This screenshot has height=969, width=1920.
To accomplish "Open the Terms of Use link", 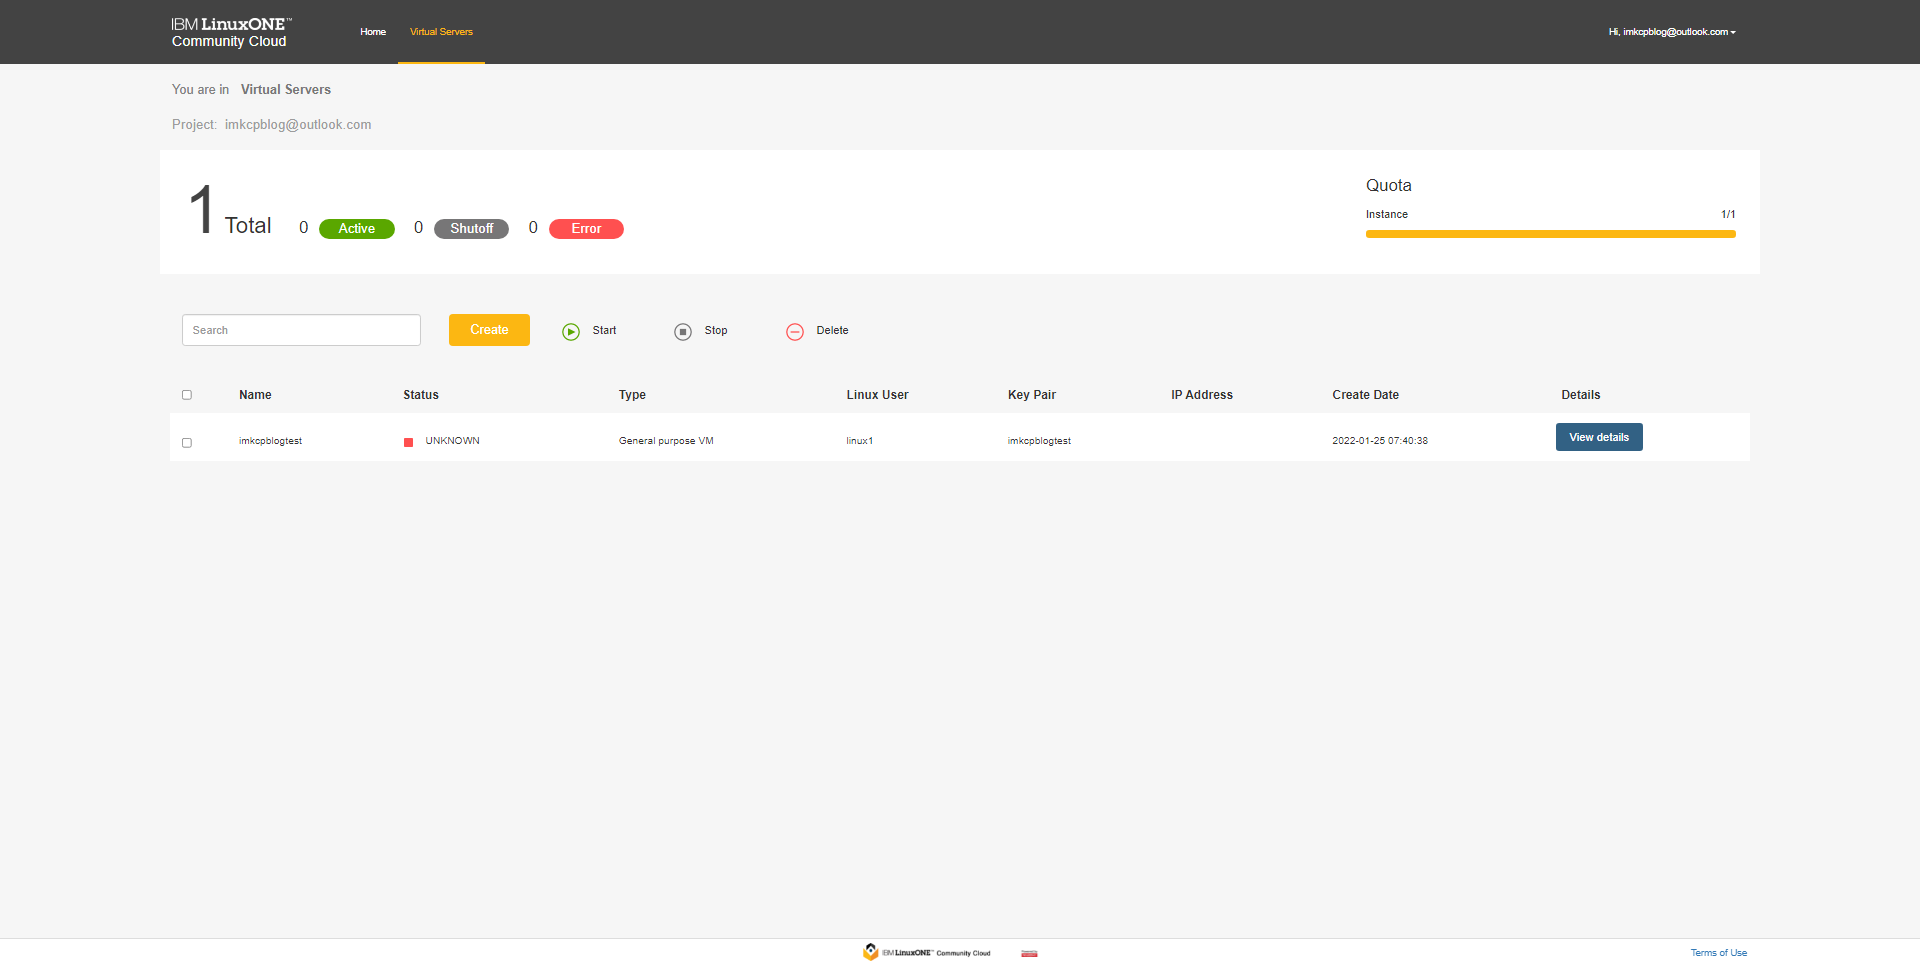I will (x=1718, y=953).
